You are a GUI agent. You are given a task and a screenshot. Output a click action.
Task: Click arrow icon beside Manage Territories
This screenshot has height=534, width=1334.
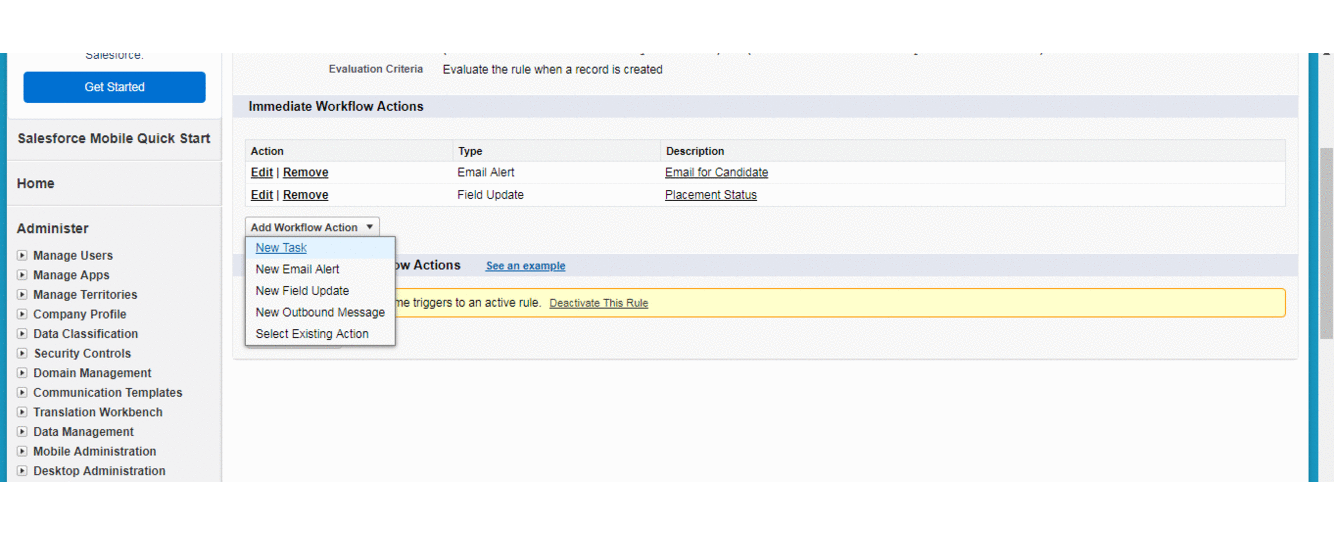(x=22, y=295)
